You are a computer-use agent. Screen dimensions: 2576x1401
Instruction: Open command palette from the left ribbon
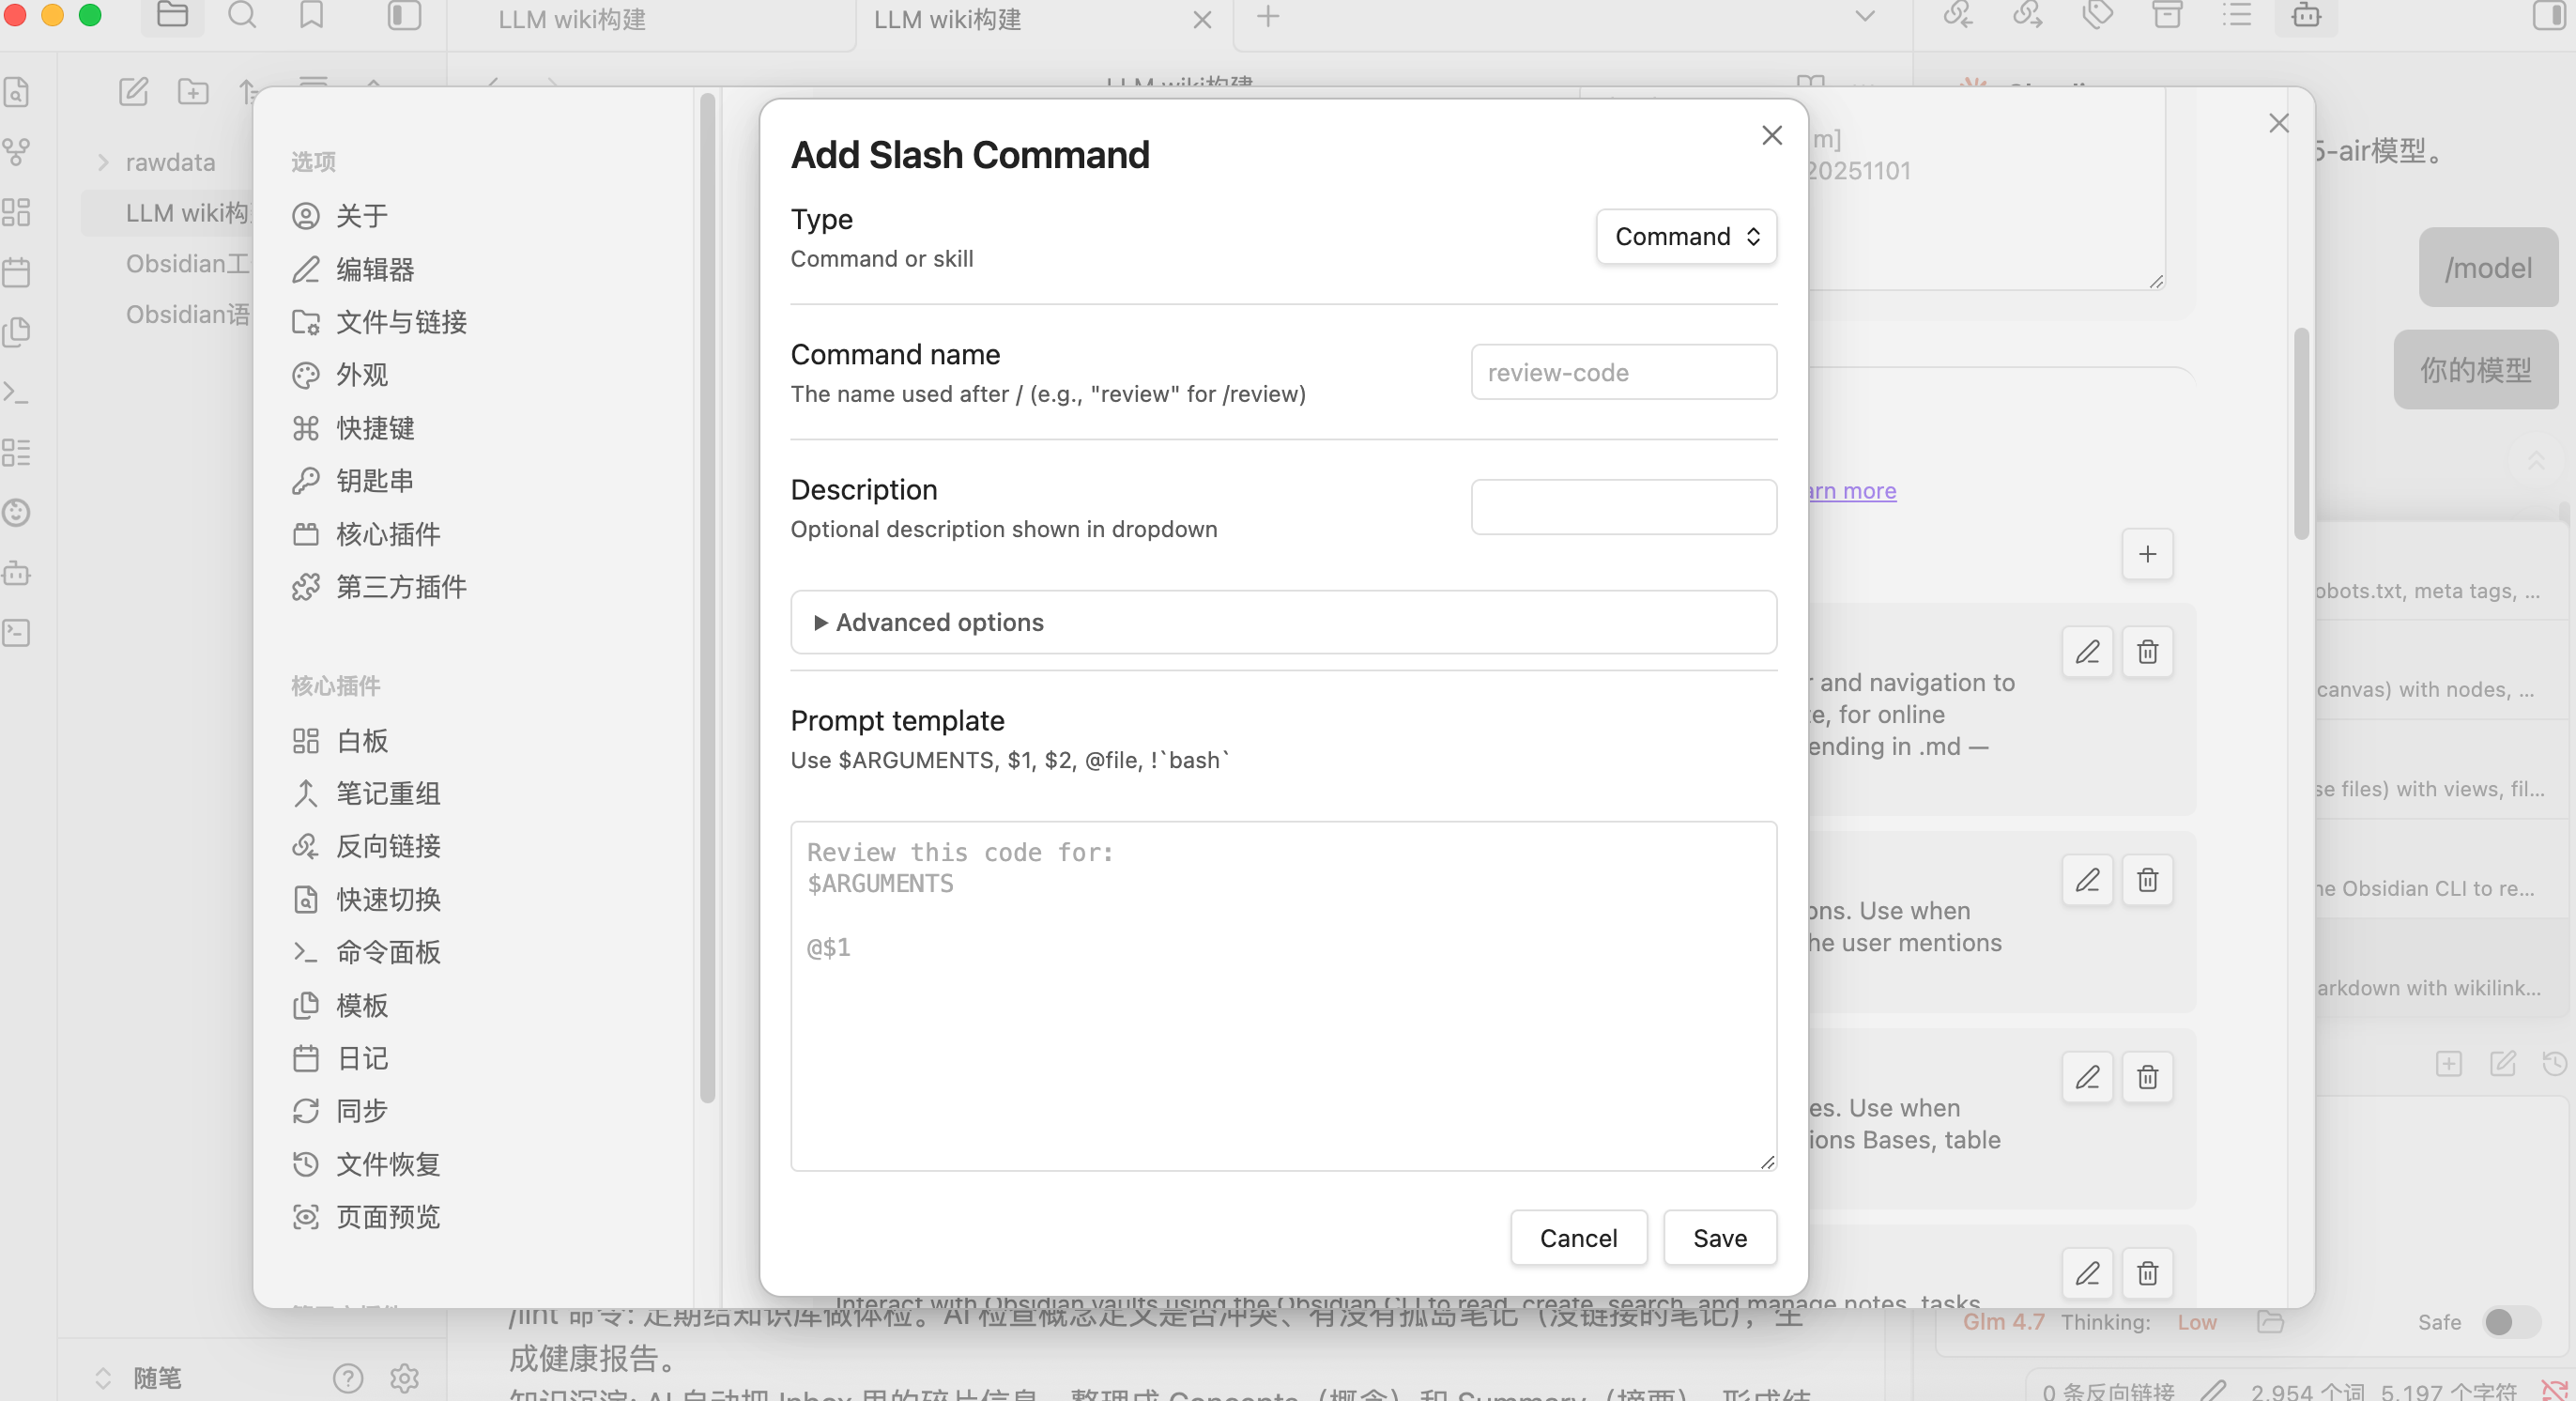[x=17, y=392]
